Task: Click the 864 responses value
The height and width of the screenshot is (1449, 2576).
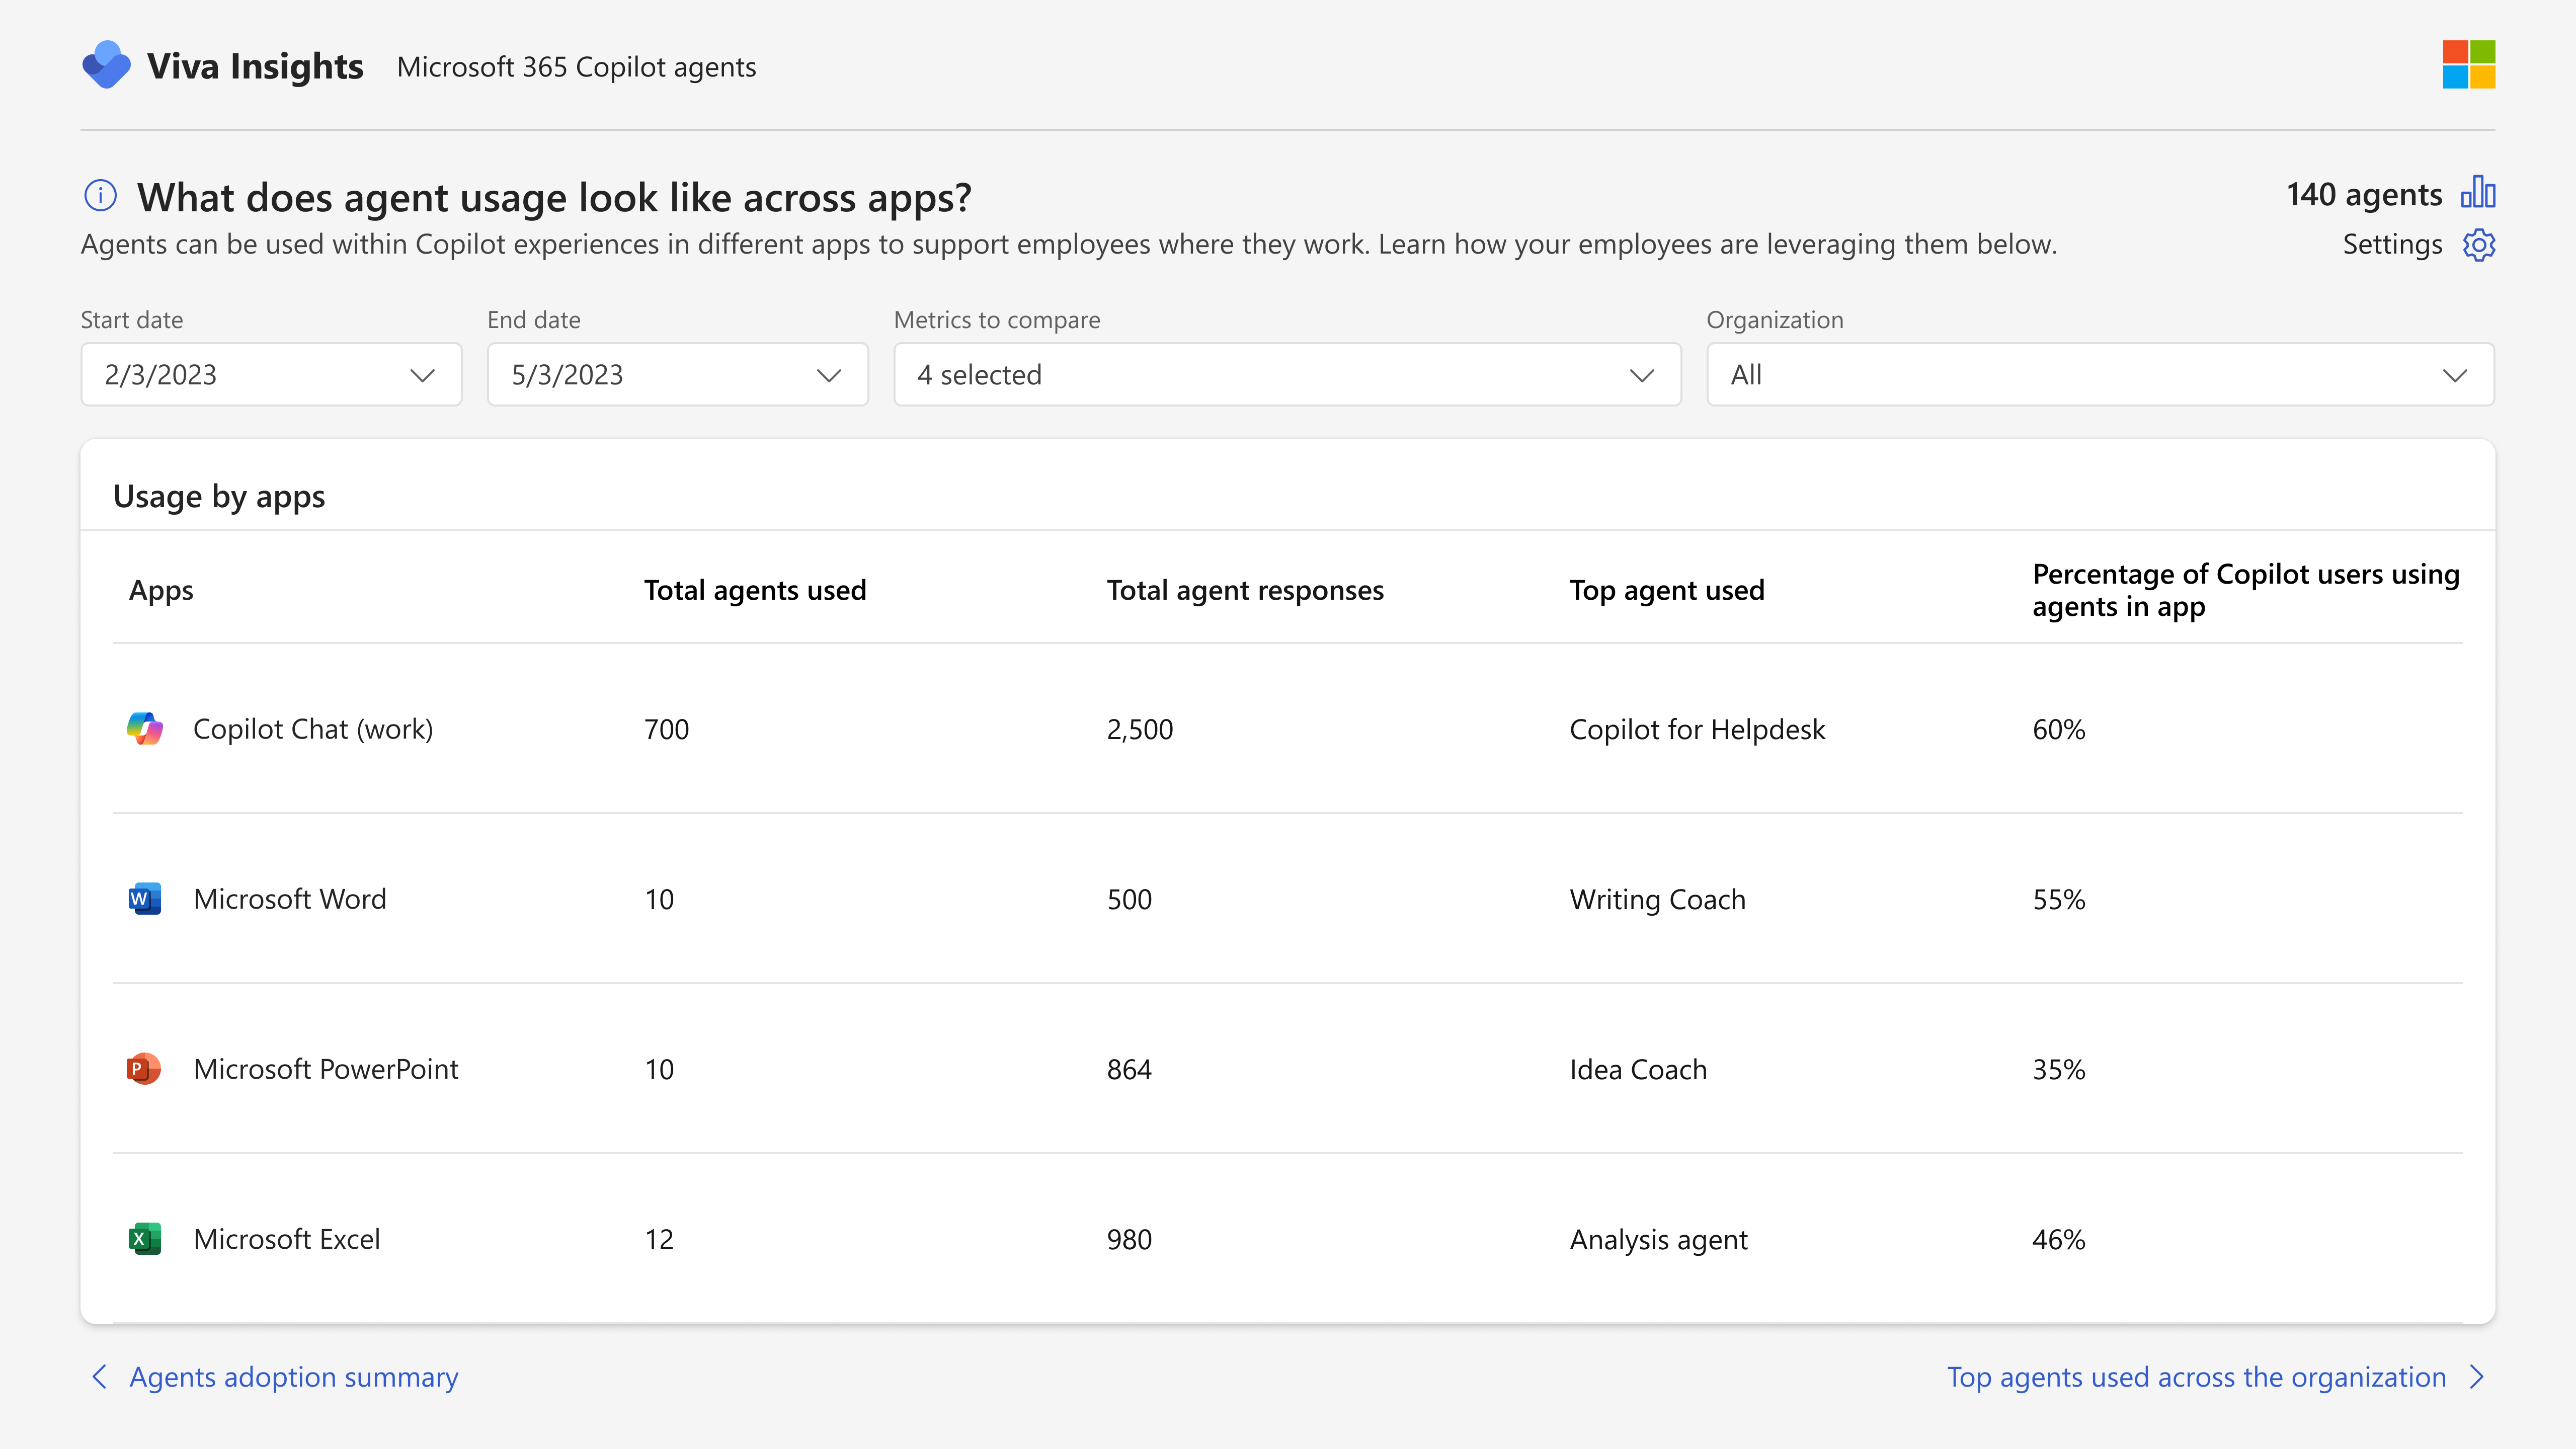Action: [x=1129, y=1069]
